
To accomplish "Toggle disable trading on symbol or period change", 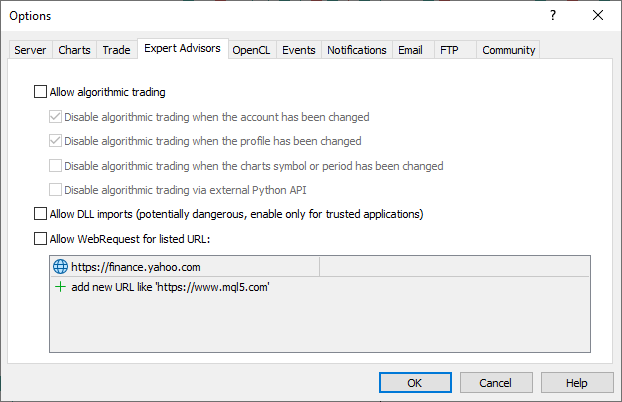I will pyautogui.click(x=55, y=166).
